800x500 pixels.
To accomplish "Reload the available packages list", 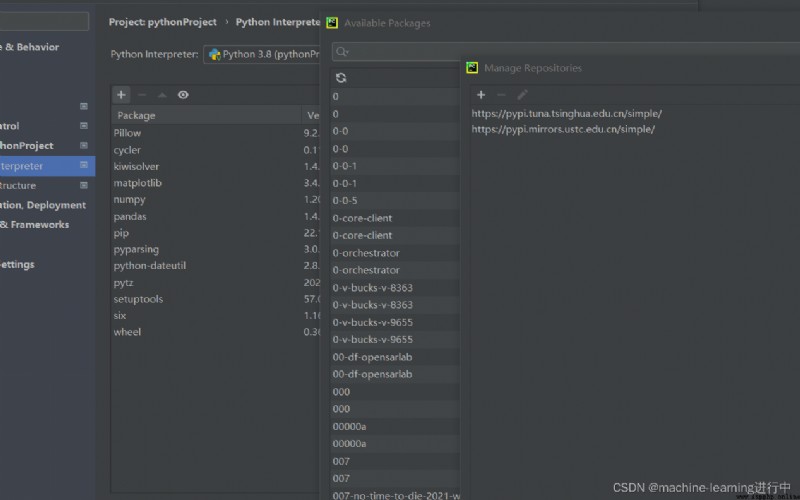I will [x=341, y=78].
